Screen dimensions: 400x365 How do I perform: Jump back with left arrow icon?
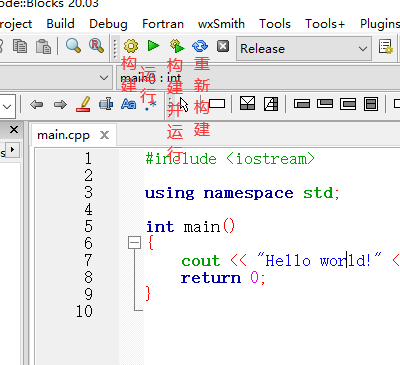point(36,104)
